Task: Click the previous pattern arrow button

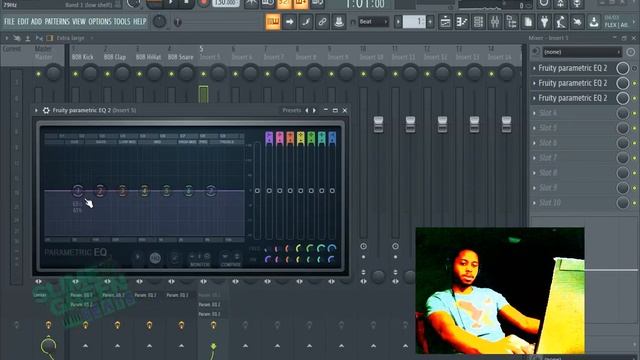Action: coord(398,22)
